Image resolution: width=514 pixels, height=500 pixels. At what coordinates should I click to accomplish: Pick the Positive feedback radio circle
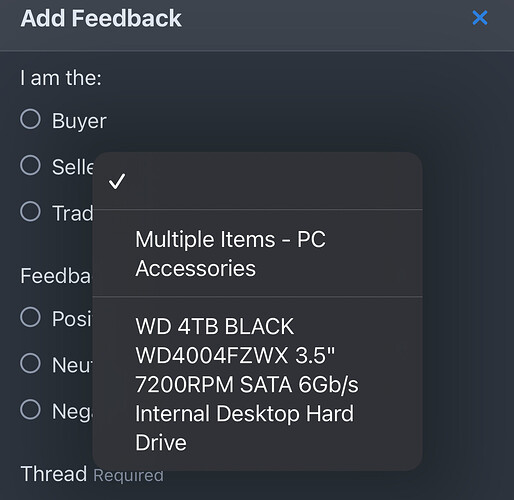pyautogui.click(x=30, y=317)
